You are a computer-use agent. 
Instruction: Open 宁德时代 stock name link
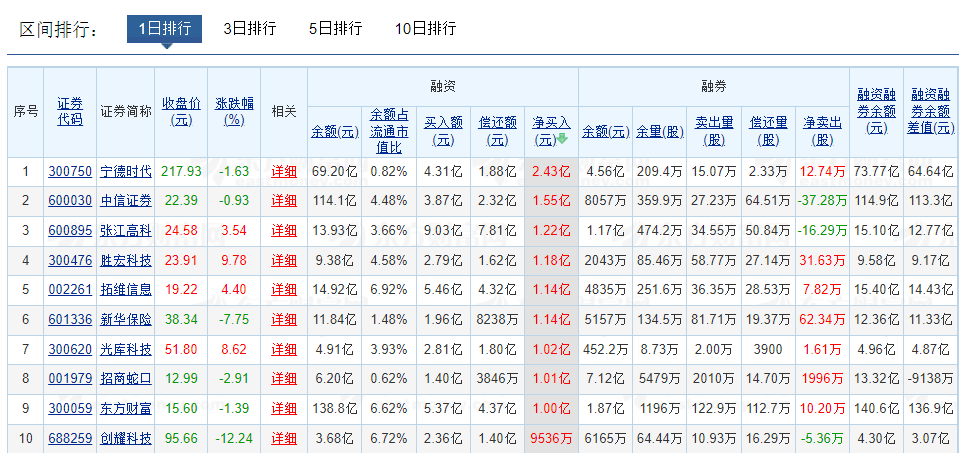[x=125, y=172]
